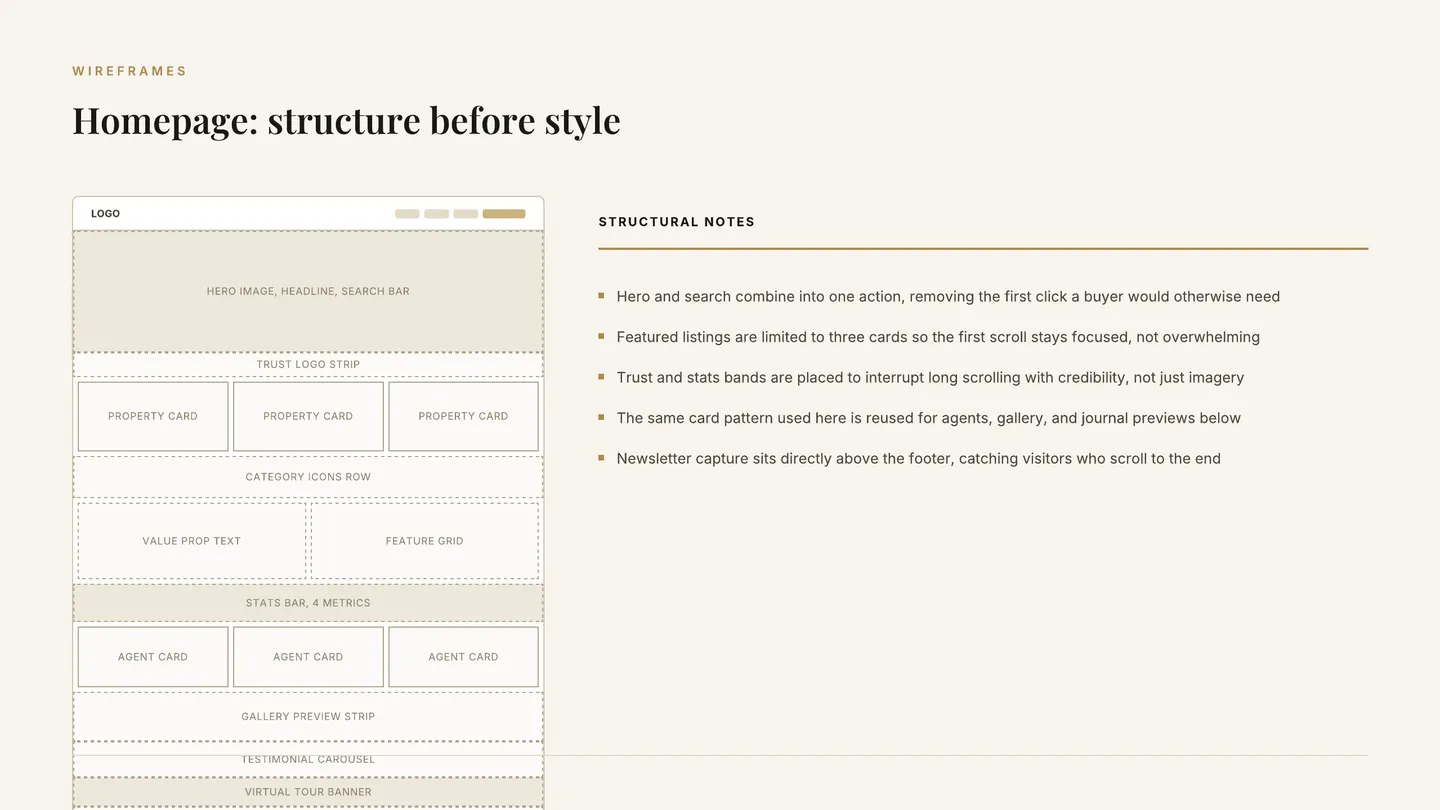1440x810 pixels.
Task: Click the middle Property Card in the wireframe
Action: (x=308, y=416)
